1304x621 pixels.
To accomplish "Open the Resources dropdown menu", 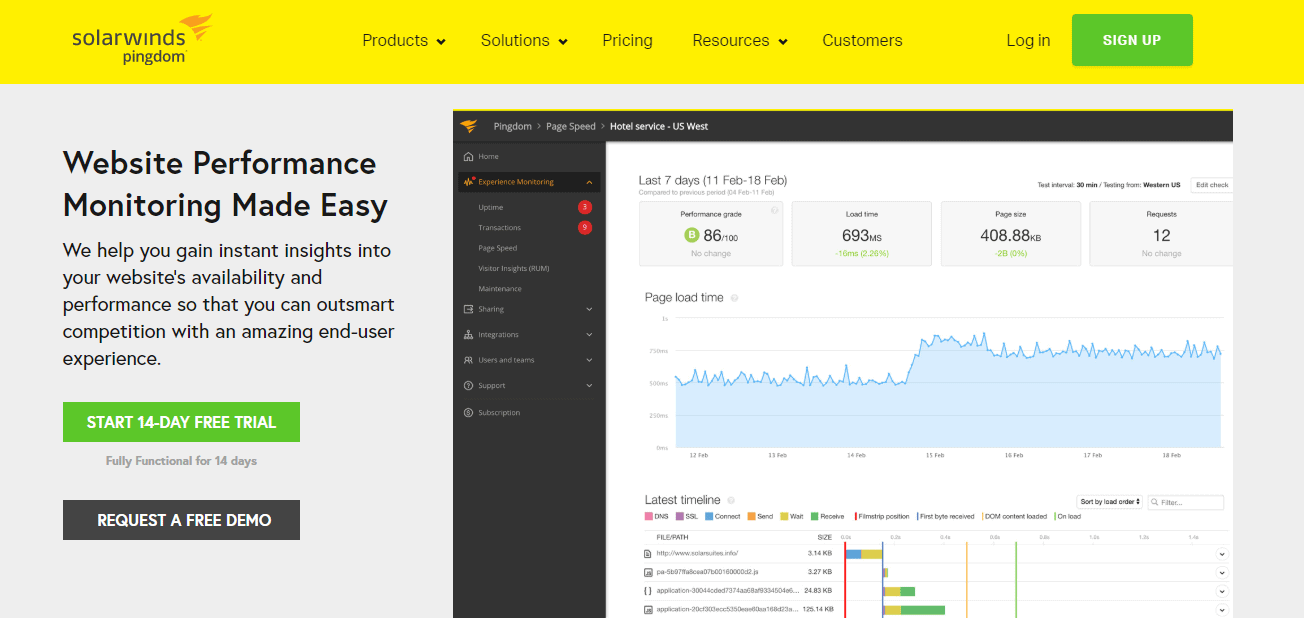I will [740, 41].
